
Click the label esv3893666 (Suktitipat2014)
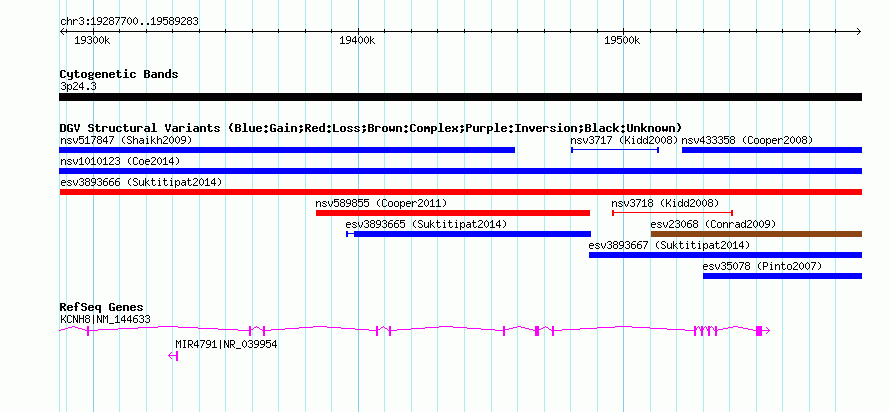(x=141, y=182)
